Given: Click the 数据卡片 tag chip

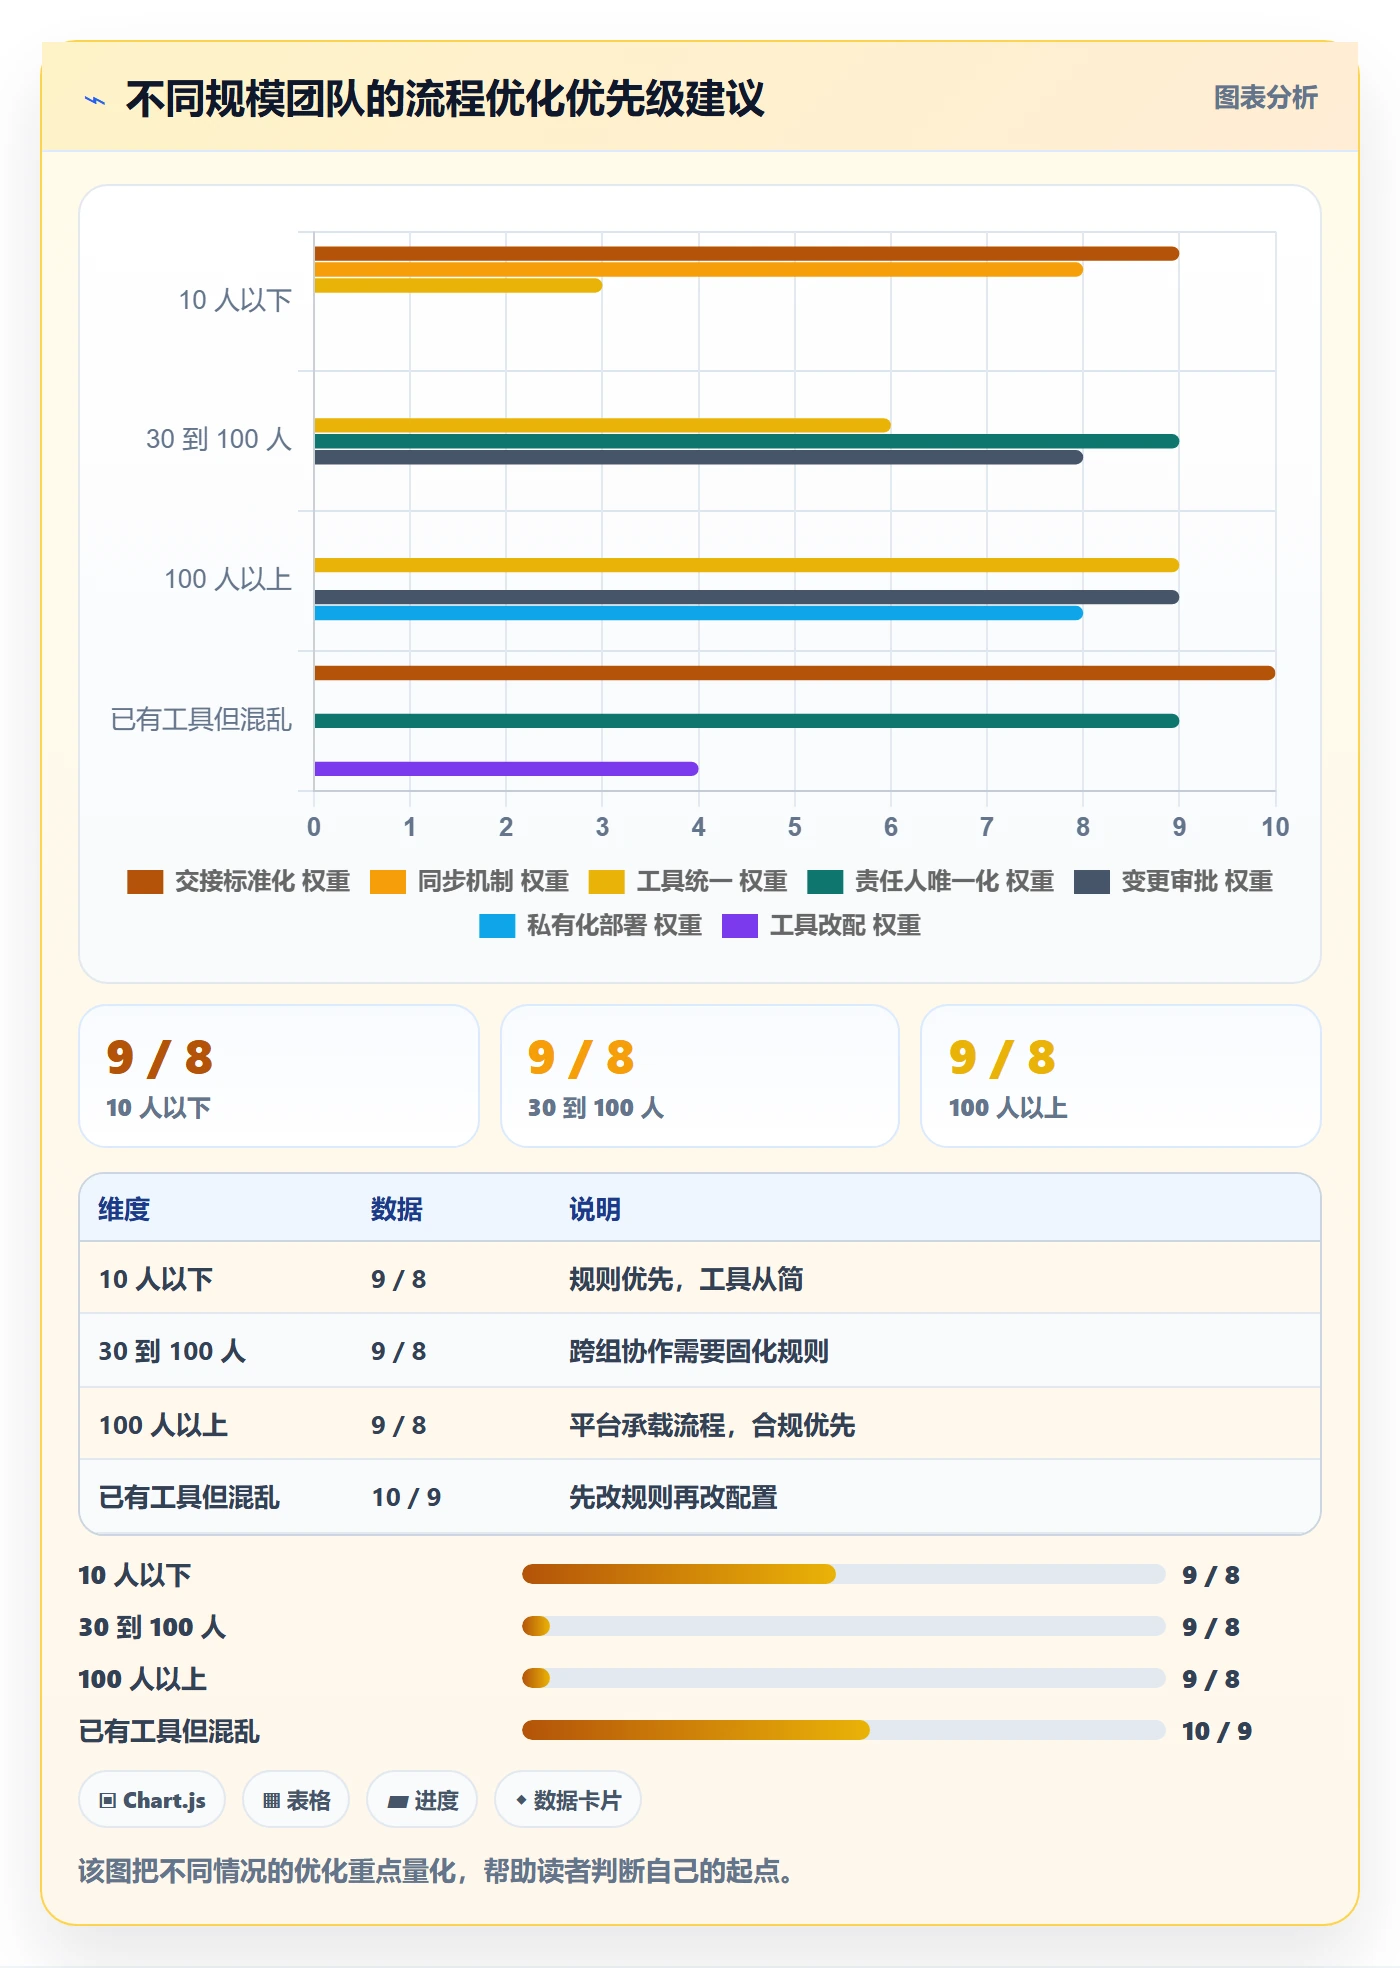Looking at the screenshot, I should click(568, 1800).
